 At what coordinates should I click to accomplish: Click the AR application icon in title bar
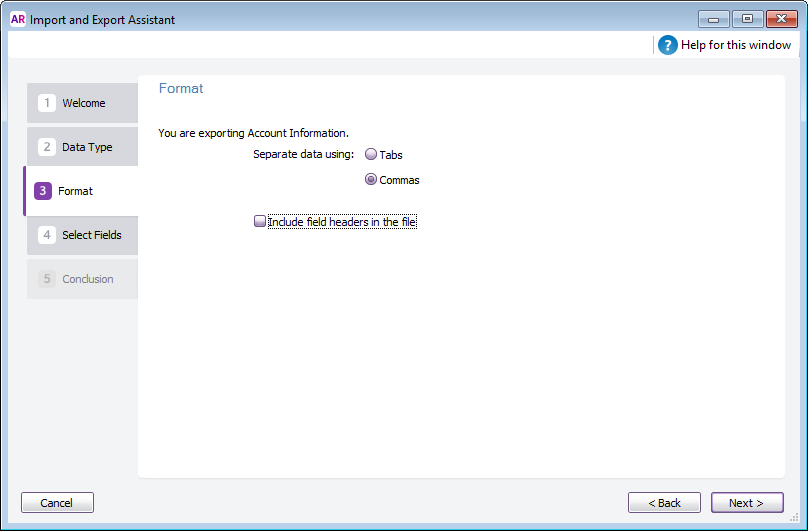point(17,17)
